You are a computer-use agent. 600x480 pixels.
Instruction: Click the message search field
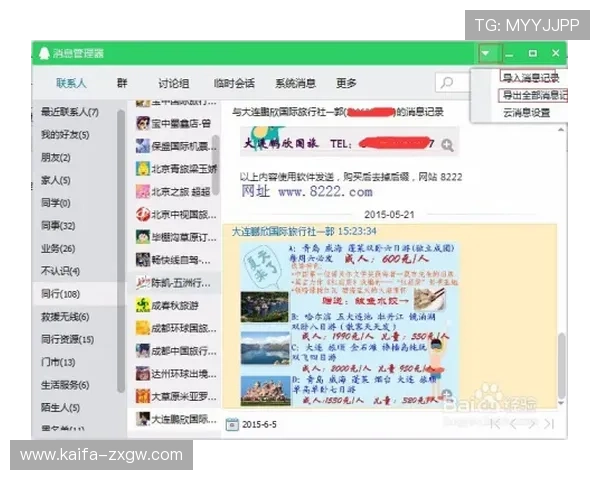(x=452, y=82)
